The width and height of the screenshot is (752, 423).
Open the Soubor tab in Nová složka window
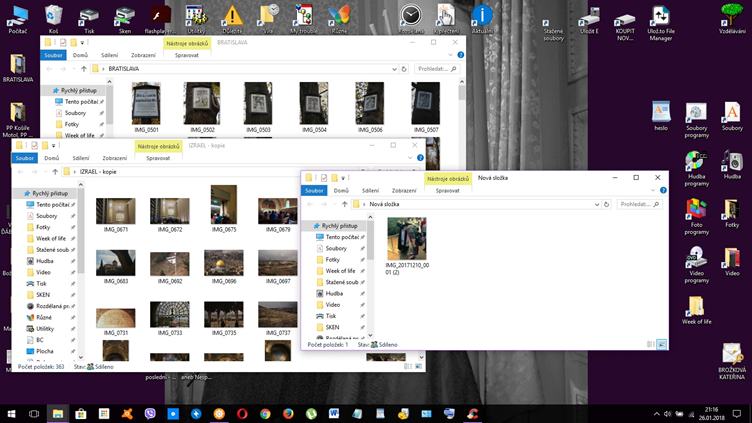click(314, 190)
